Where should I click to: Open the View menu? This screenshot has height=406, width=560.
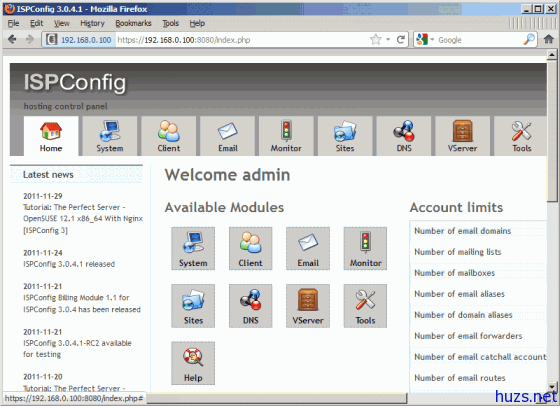point(61,23)
